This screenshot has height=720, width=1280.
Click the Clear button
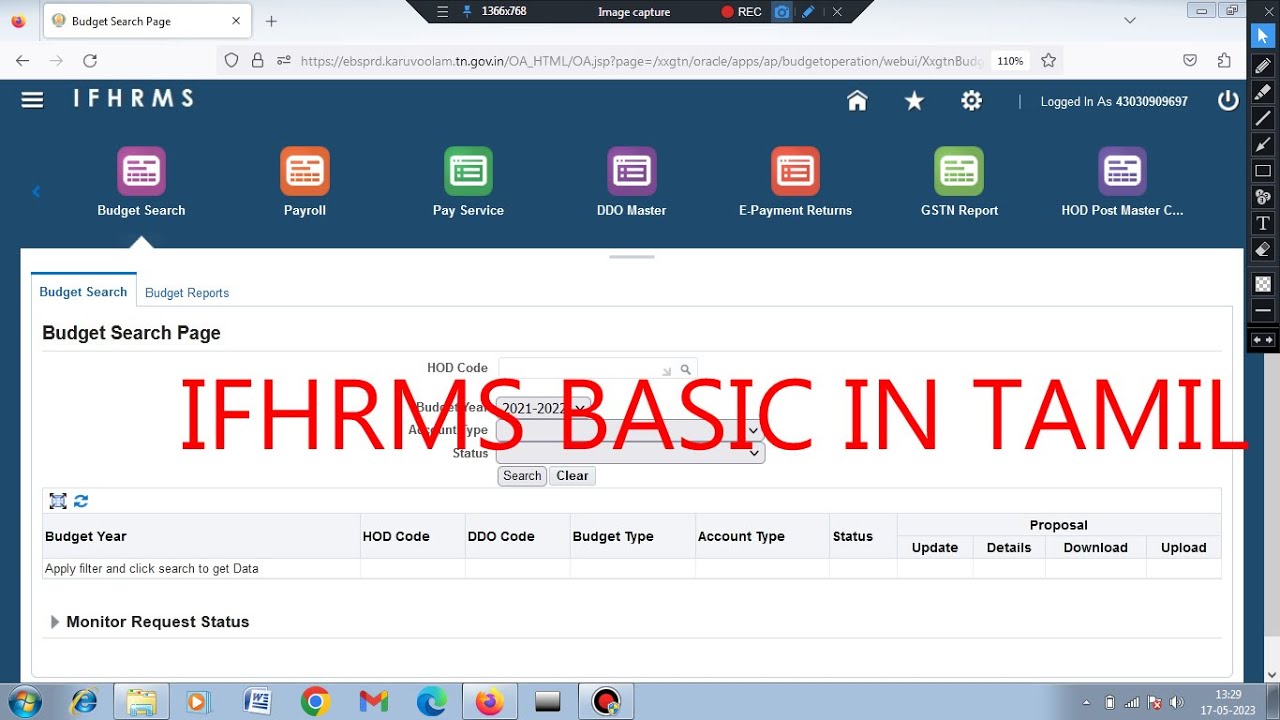coord(572,476)
